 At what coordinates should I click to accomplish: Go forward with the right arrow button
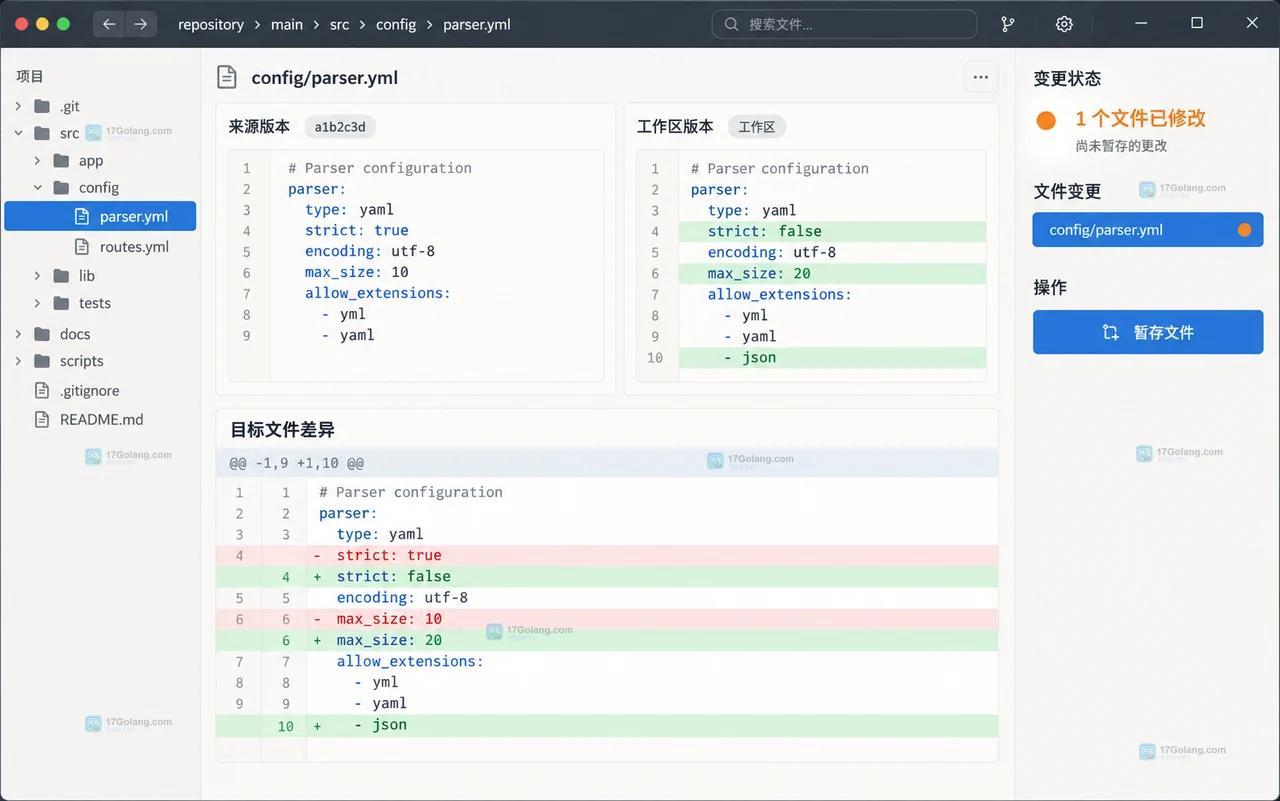(140, 24)
